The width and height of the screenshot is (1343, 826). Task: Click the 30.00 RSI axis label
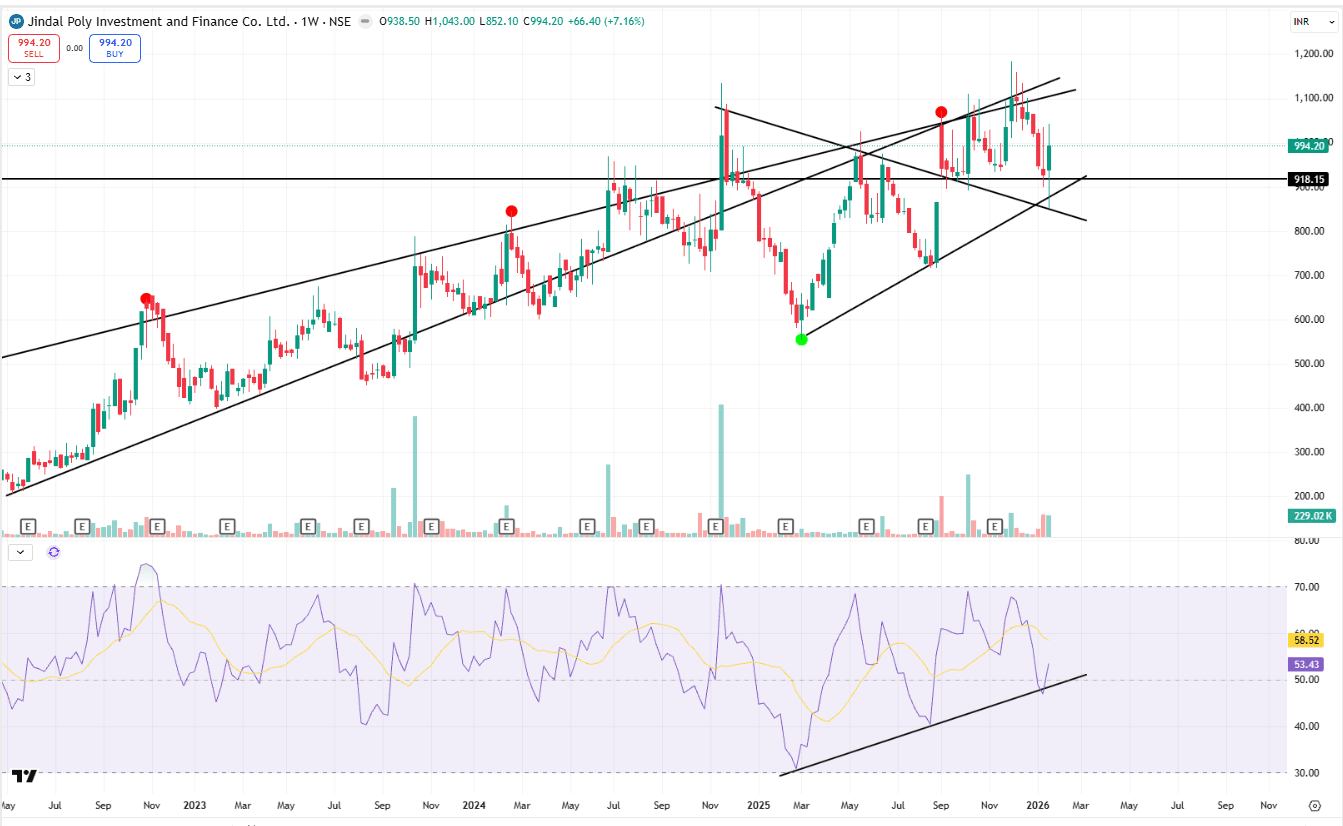click(1307, 773)
